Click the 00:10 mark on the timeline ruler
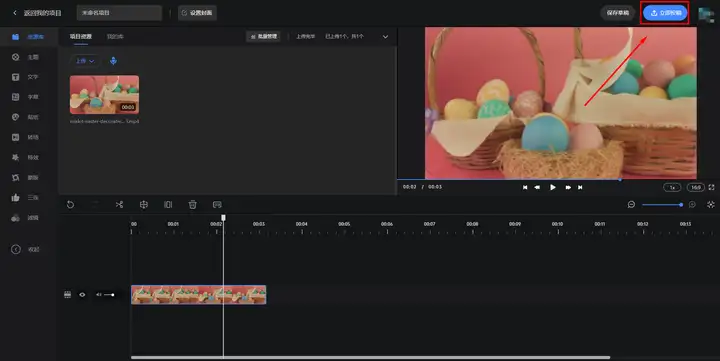This screenshot has width=720, height=361. [x=557, y=224]
